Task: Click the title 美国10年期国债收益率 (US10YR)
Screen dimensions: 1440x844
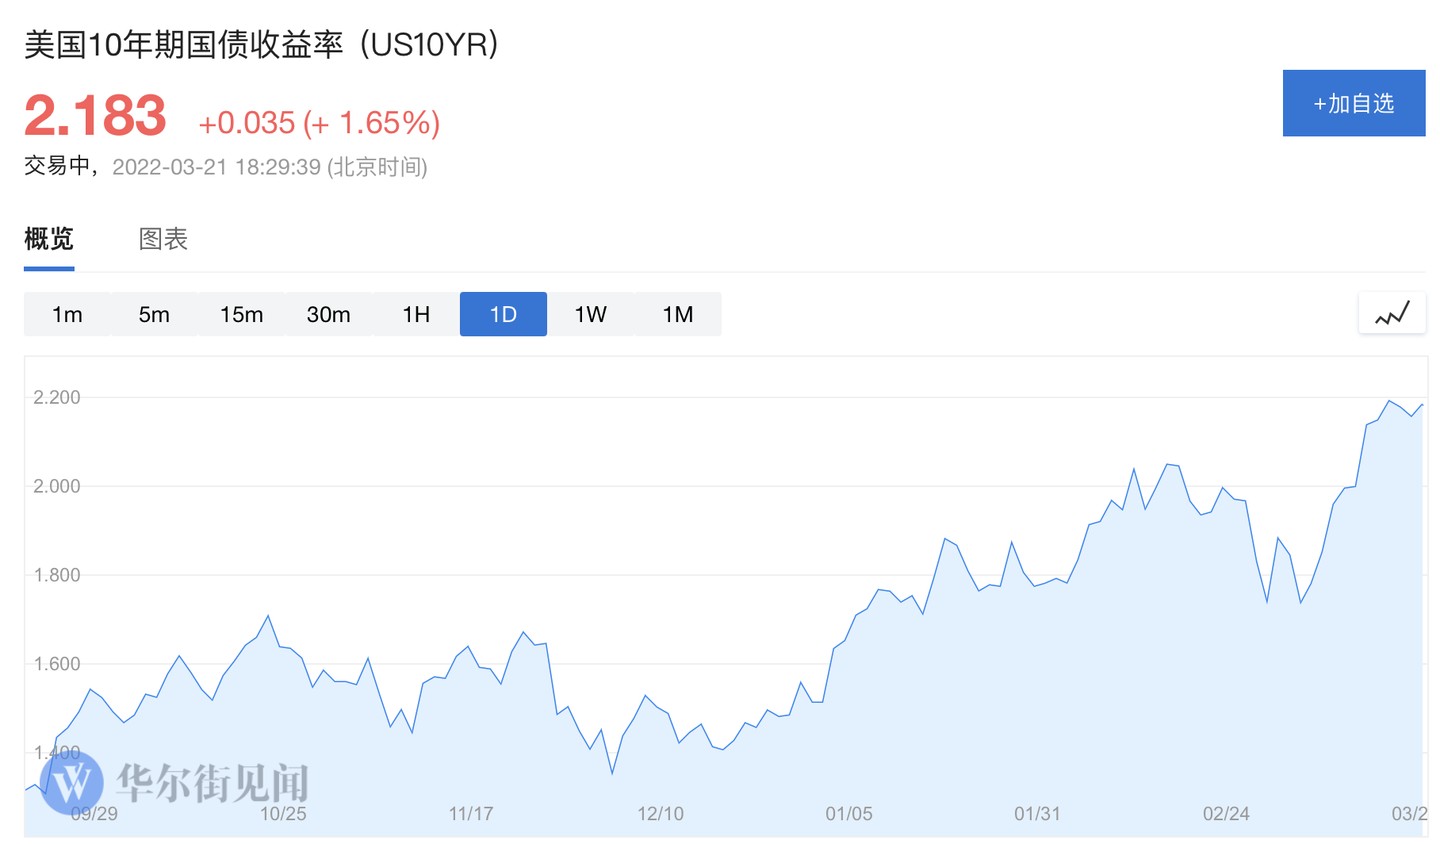Action: pyautogui.click(x=261, y=45)
